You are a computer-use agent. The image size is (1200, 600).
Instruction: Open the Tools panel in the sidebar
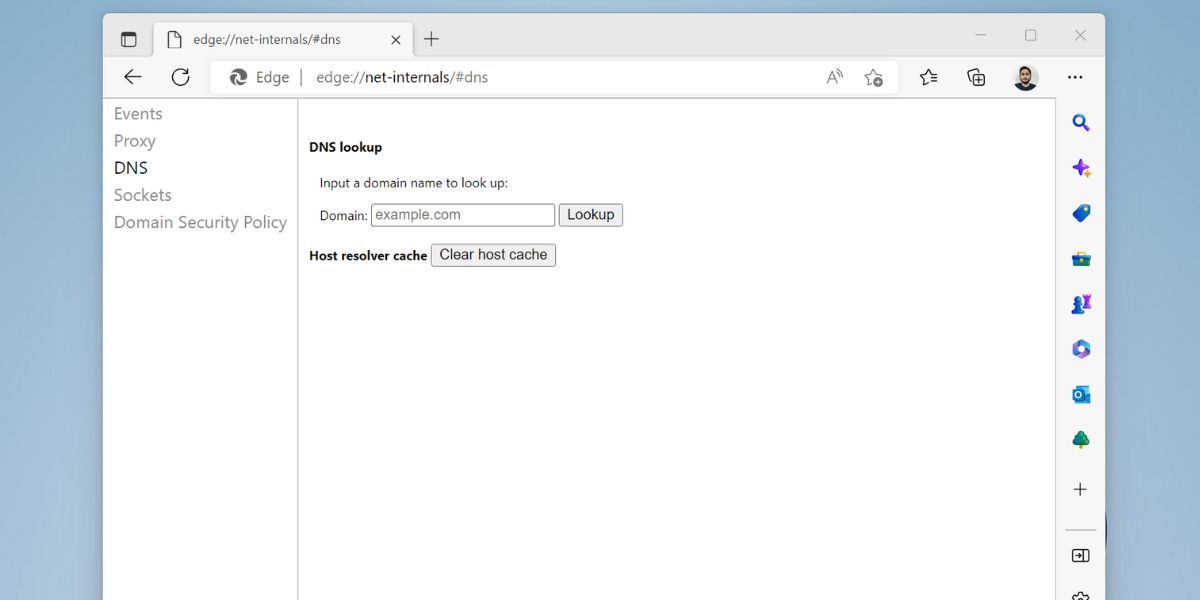tap(1080, 258)
